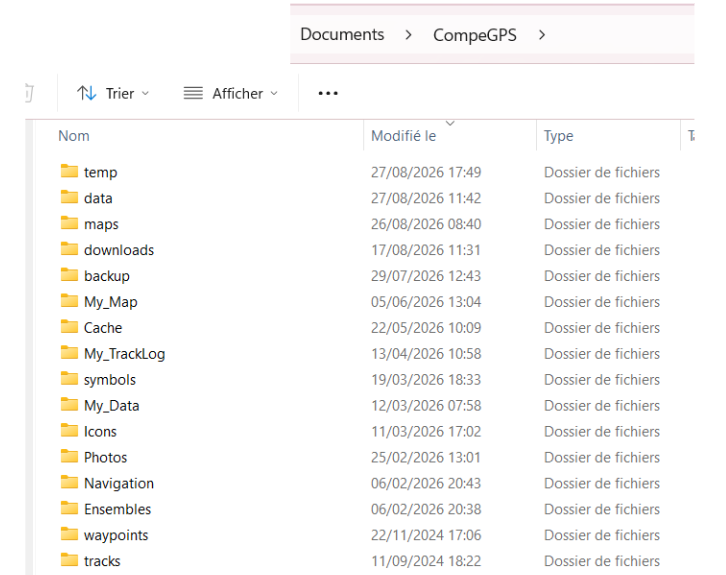Click date 06/02/2026 20:38
This screenshot has width=726, height=575.
click(426, 509)
